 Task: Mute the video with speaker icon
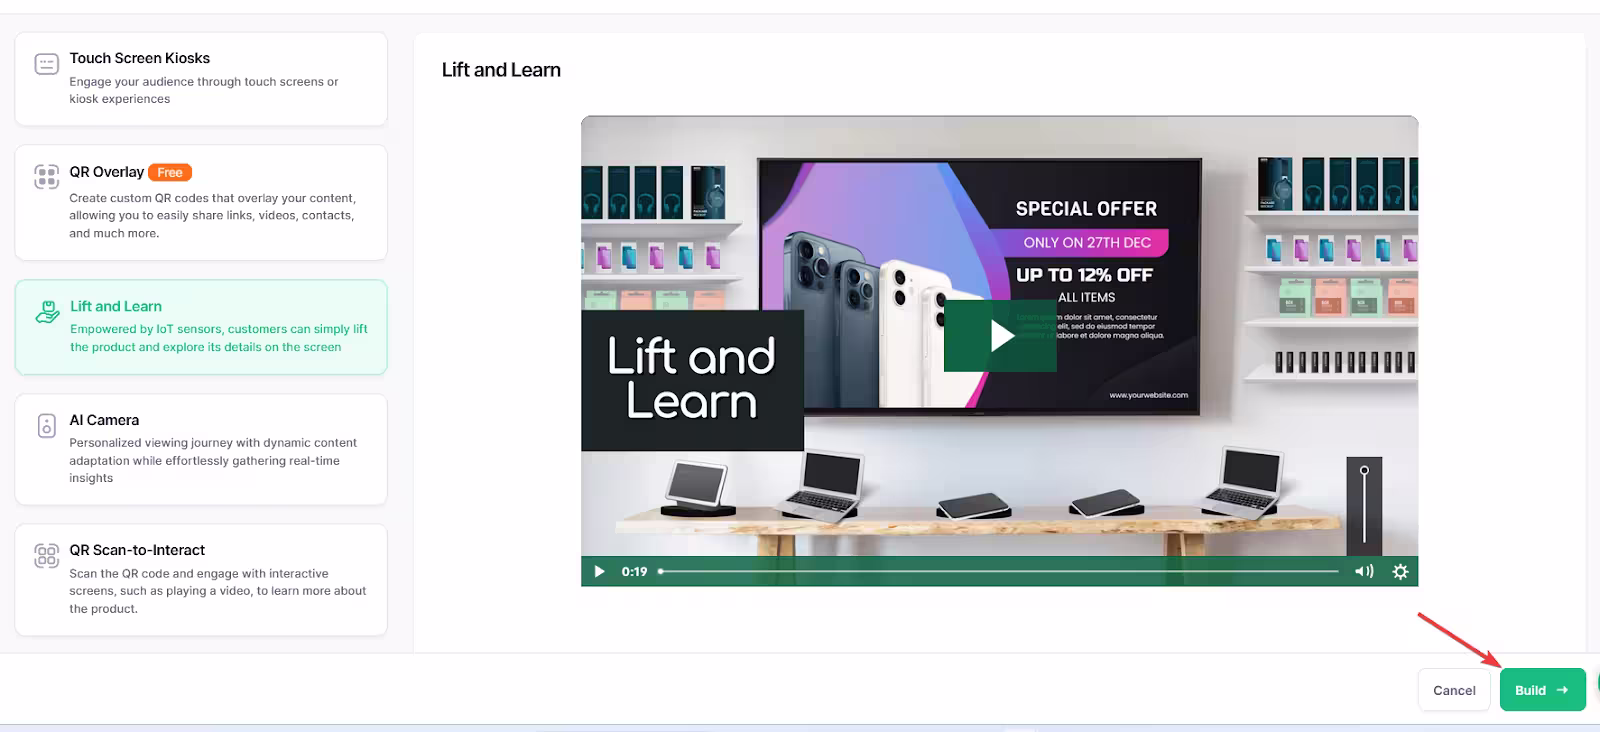(x=1364, y=572)
